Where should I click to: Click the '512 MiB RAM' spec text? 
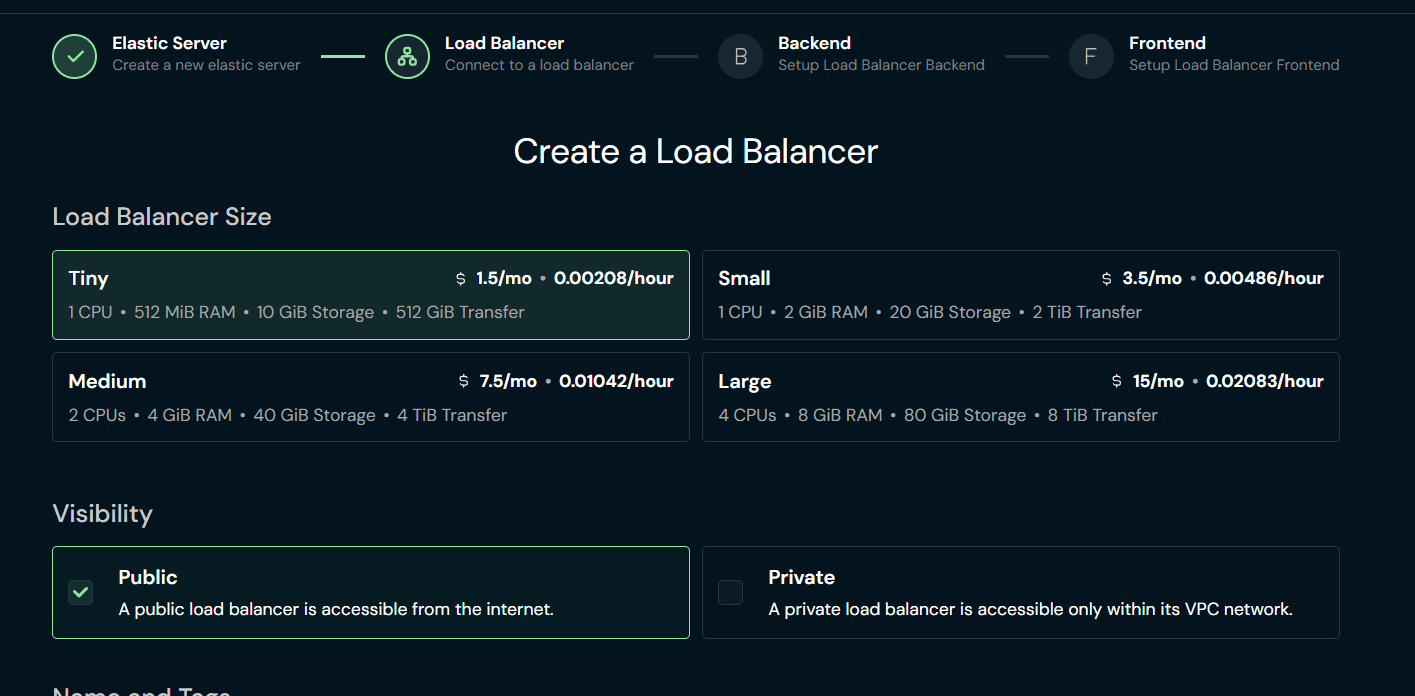point(185,312)
